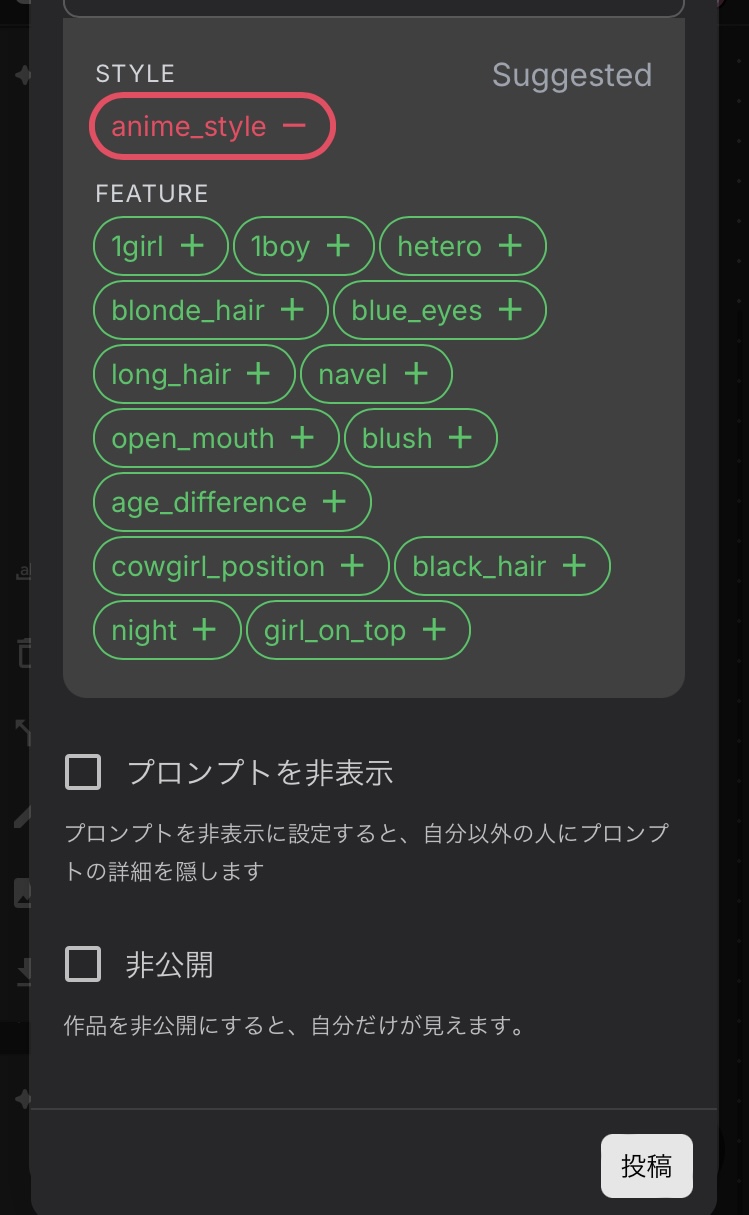Add the 1boy feature tag

pos(338,246)
